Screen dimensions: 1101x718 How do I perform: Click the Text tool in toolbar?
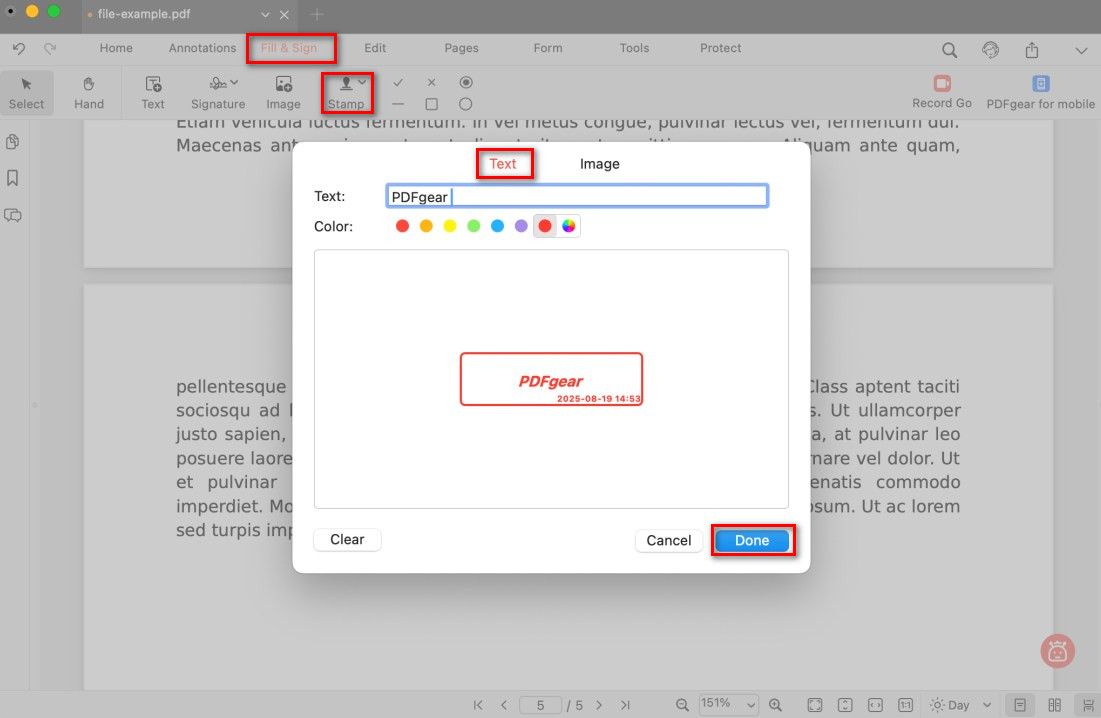[153, 91]
